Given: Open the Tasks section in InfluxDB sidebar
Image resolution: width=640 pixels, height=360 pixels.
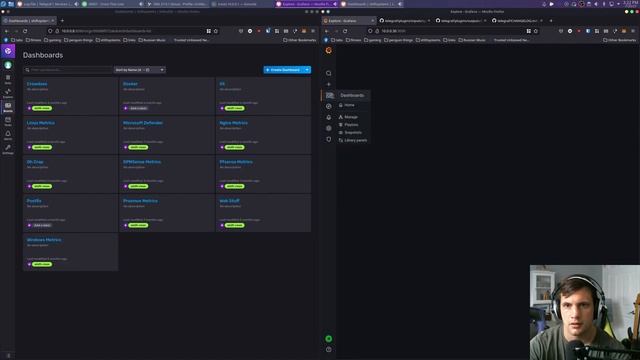Looking at the screenshot, I should tap(8, 121).
